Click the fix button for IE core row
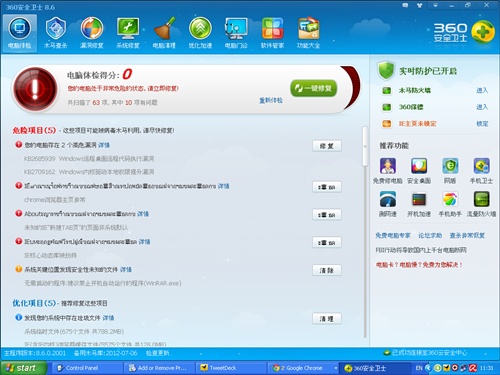Image resolution: width=500 pixels, height=375 pixels. [327, 243]
